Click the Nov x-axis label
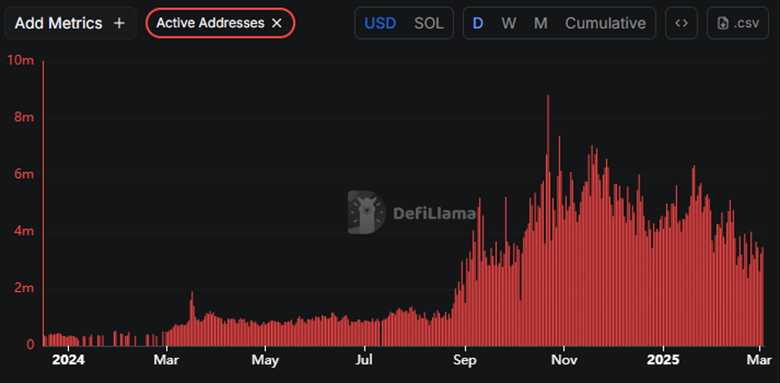 (x=563, y=360)
